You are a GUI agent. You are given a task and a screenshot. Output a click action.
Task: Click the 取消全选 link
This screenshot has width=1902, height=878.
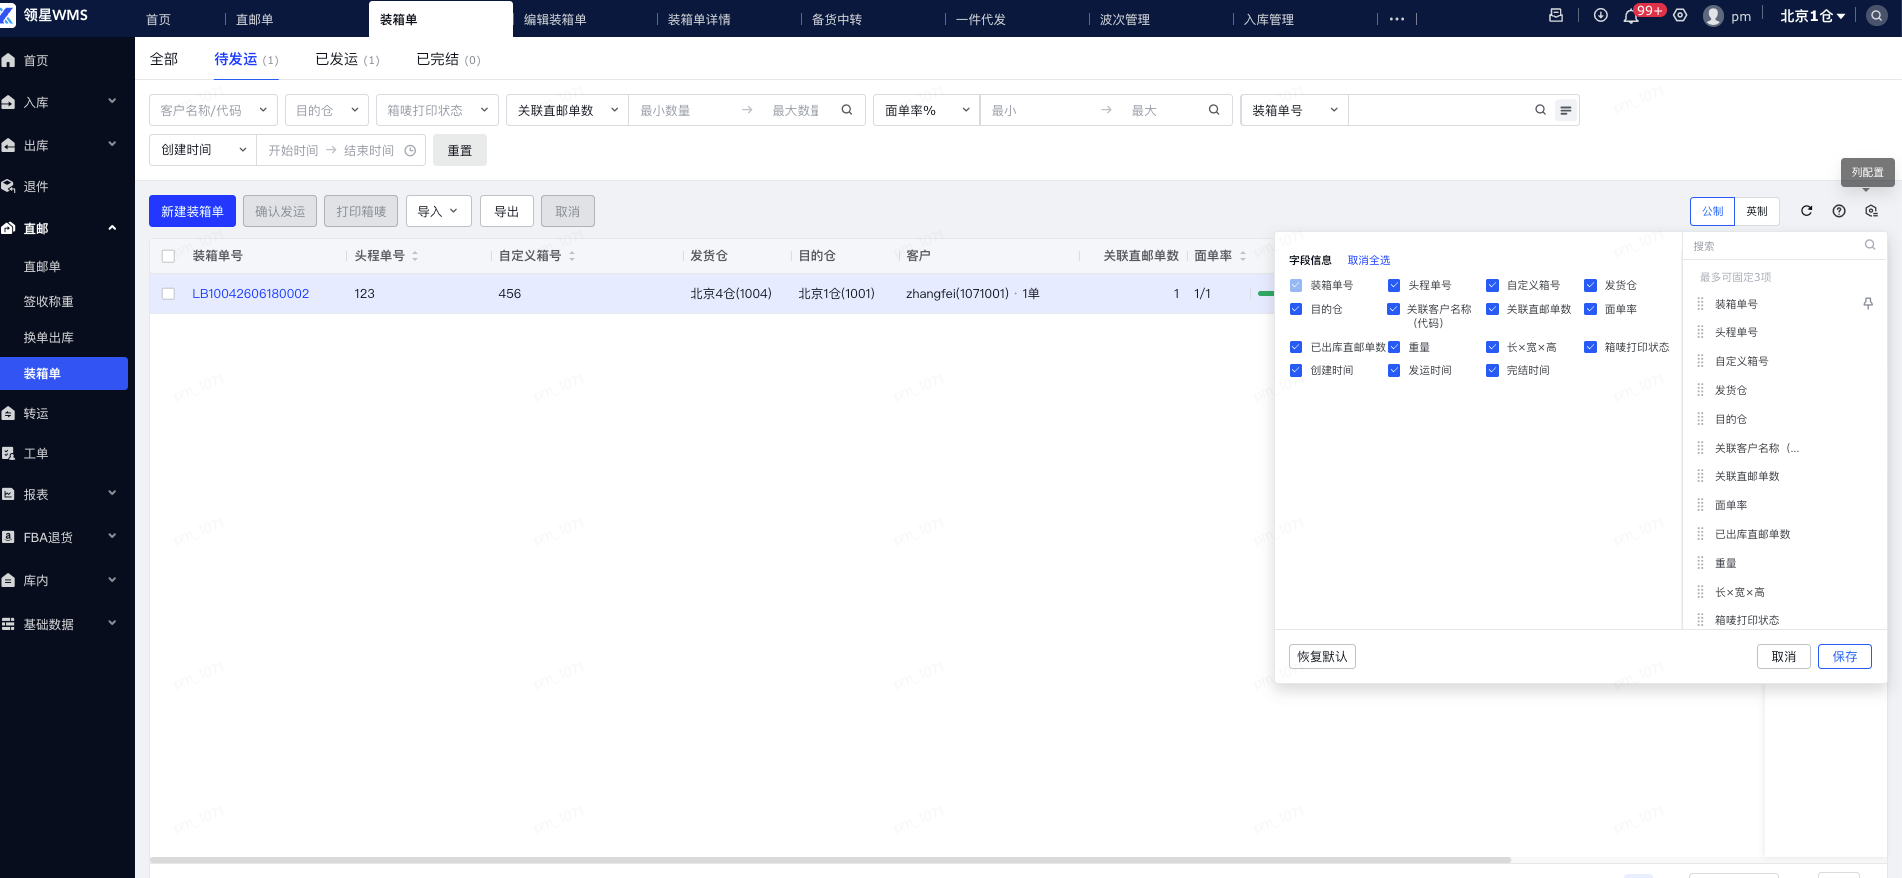point(1369,260)
